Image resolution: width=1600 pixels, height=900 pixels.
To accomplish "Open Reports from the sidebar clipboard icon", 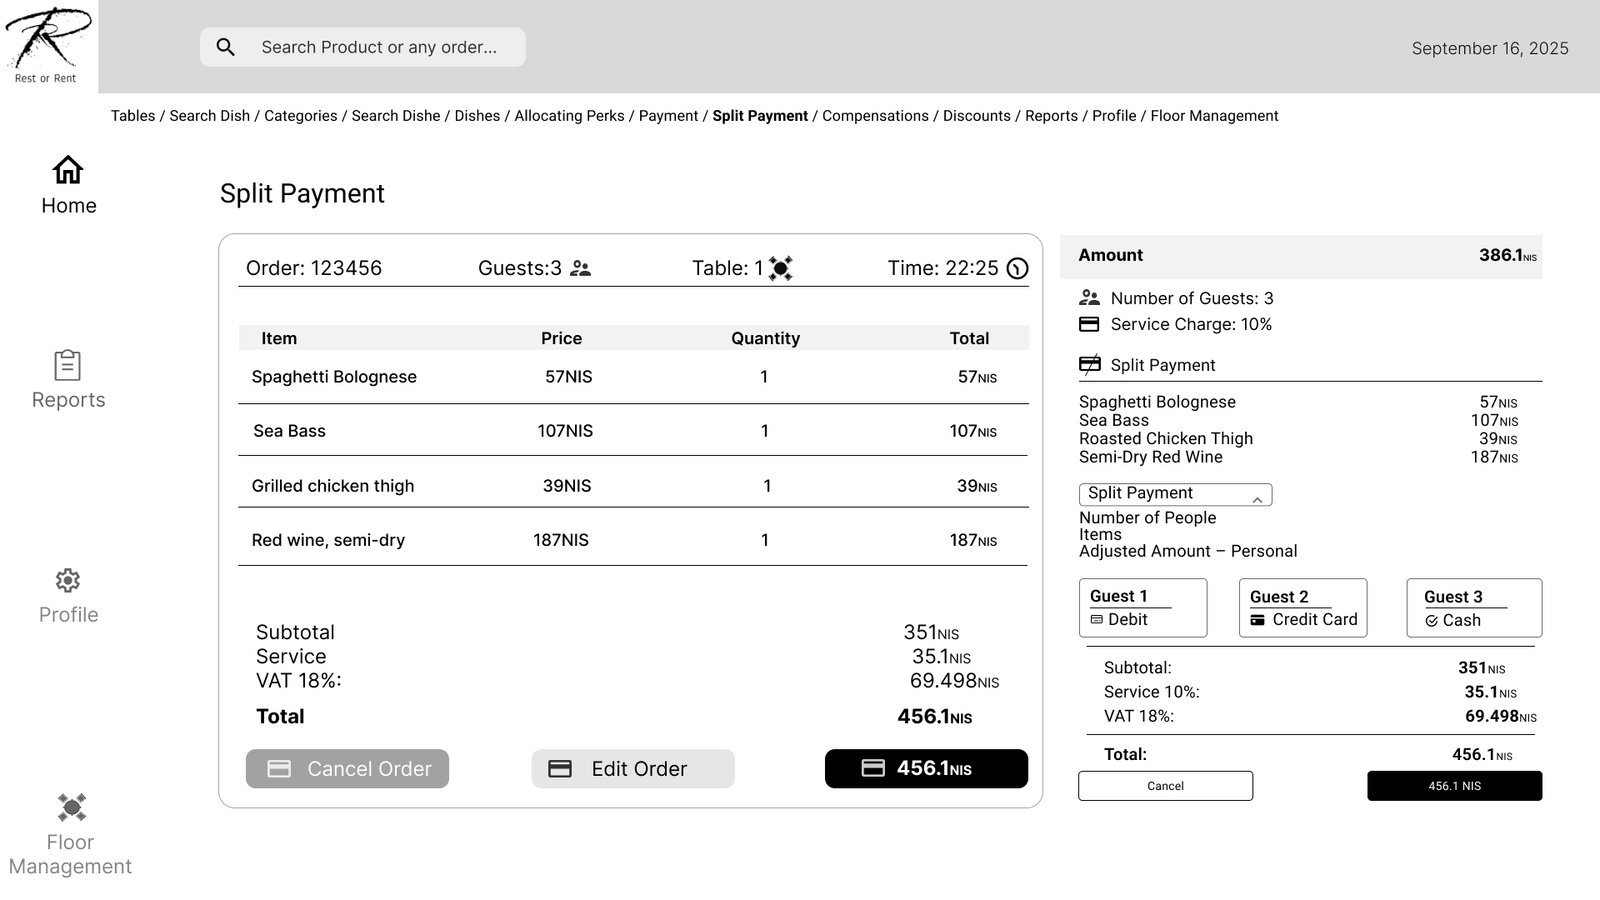I will click(x=67, y=365).
